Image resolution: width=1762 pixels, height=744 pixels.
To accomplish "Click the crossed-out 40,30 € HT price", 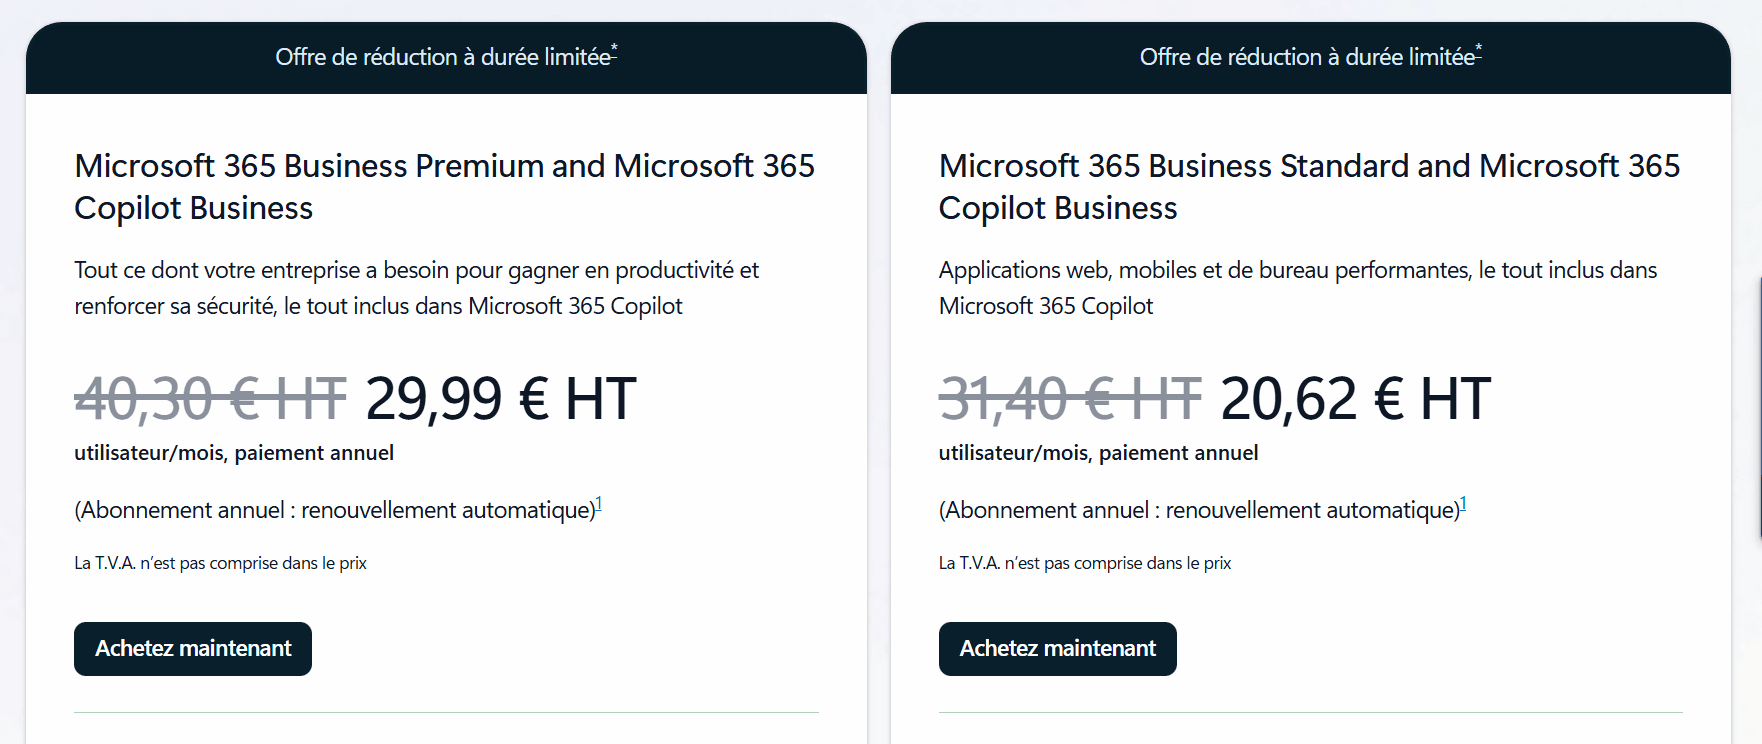I will pos(210,399).
